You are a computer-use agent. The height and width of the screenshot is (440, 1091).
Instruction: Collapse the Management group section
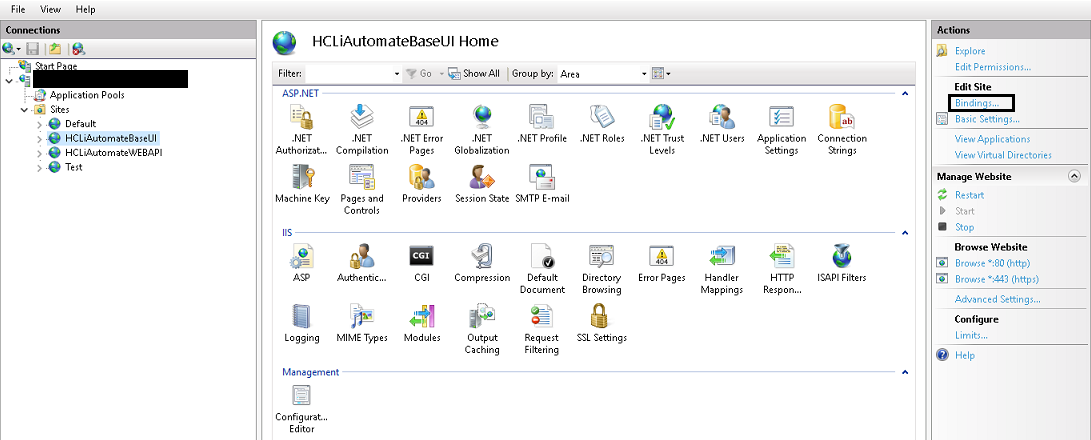click(x=905, y=372)
